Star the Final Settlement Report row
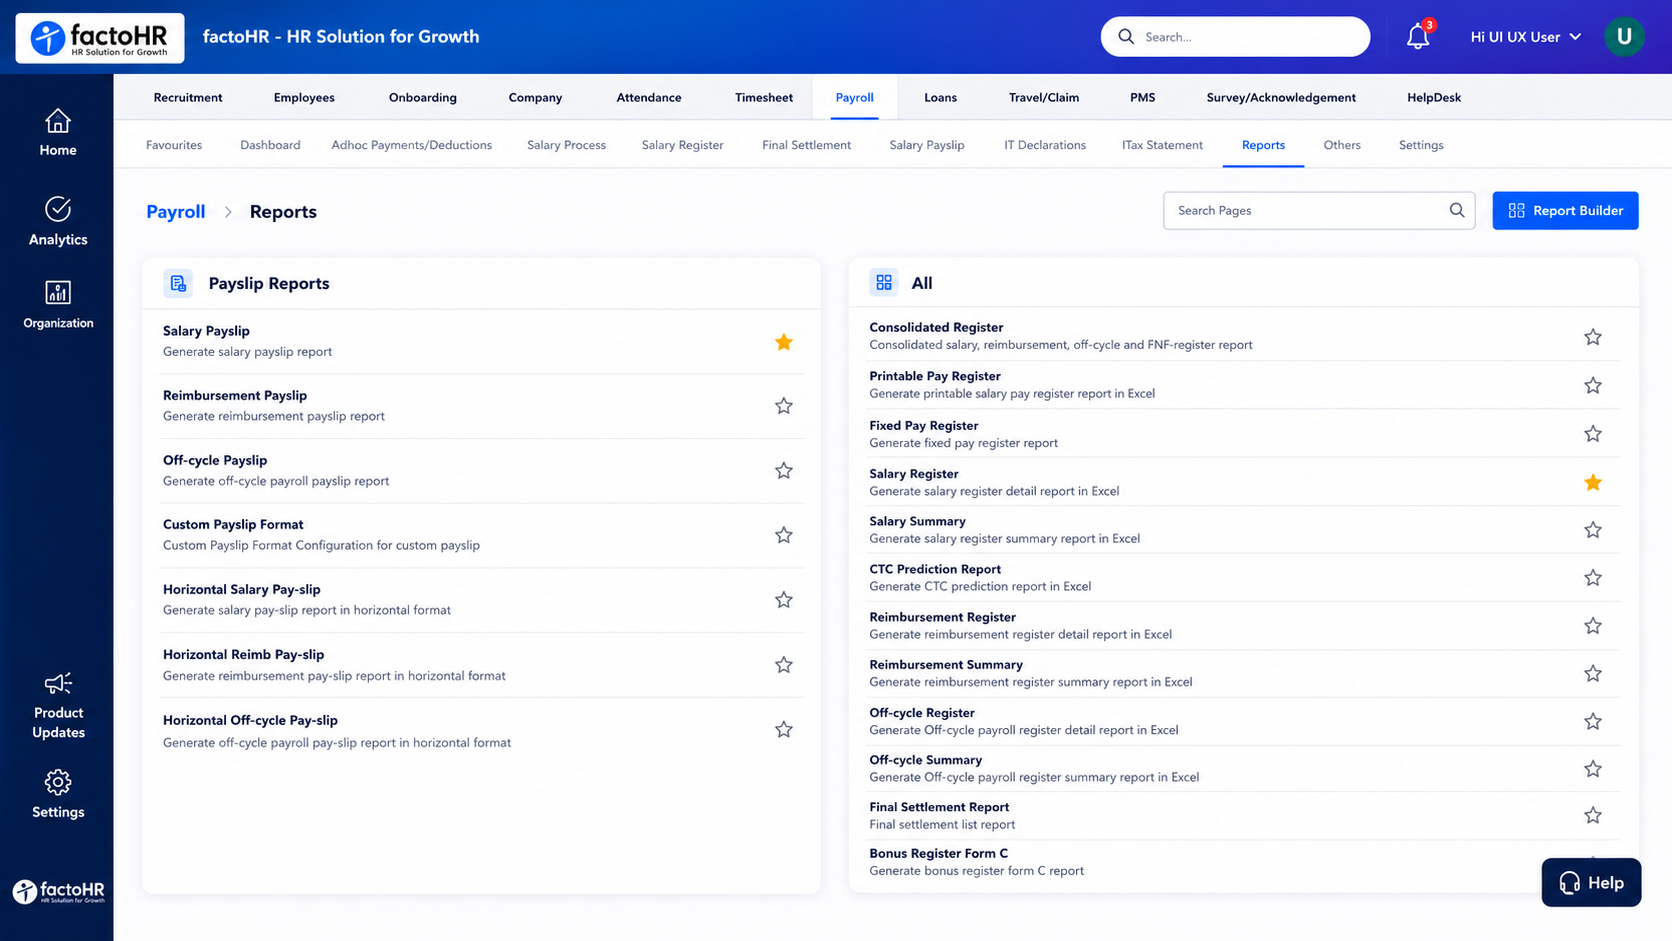The height and width of the screenshot is (941, 1672). pyautogui.click(x=1593, y=815)
